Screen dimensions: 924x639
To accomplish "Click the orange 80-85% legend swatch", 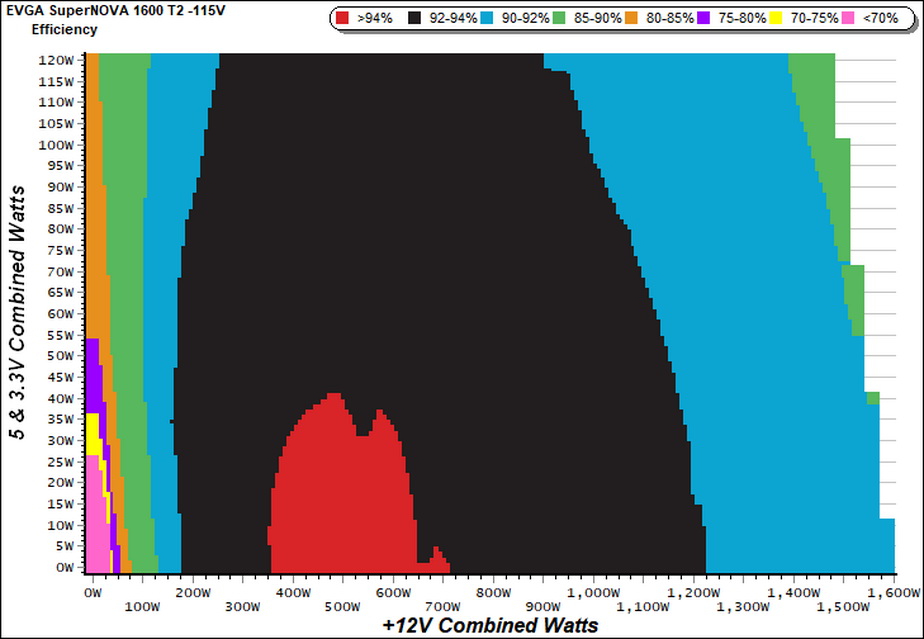I will [631, 18].
